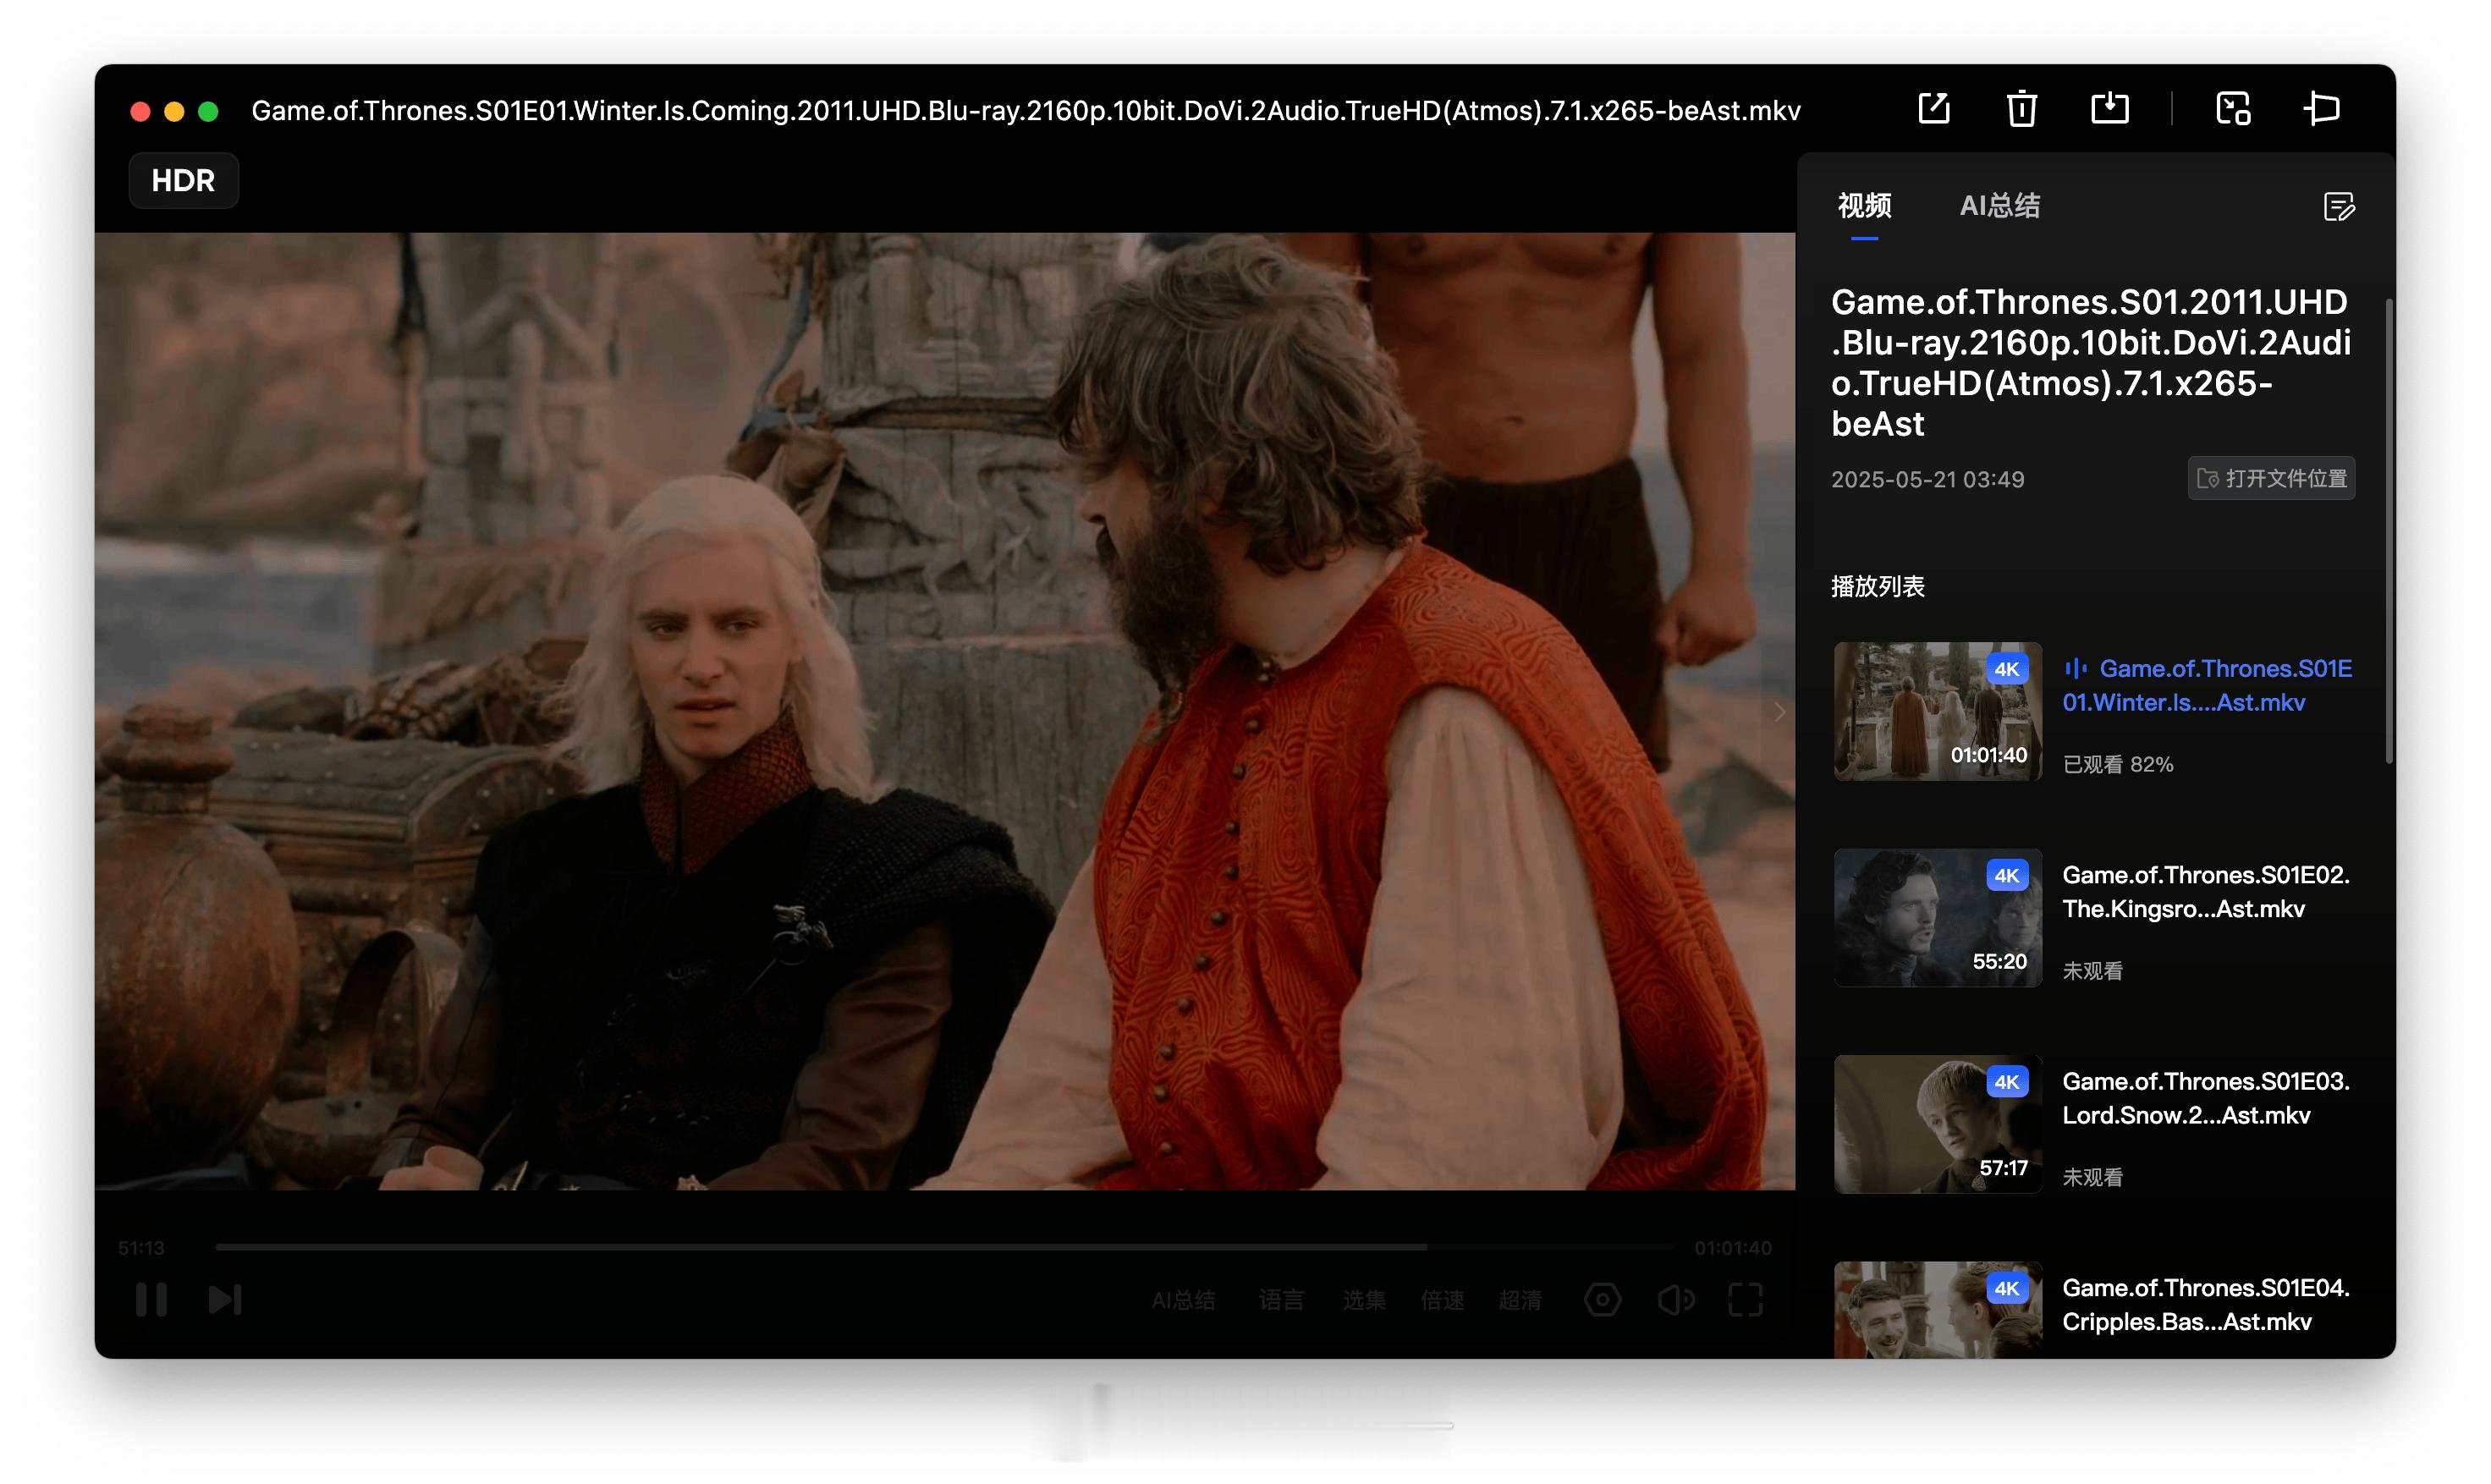Open the 超清 quality menu

[1520, 1300]
